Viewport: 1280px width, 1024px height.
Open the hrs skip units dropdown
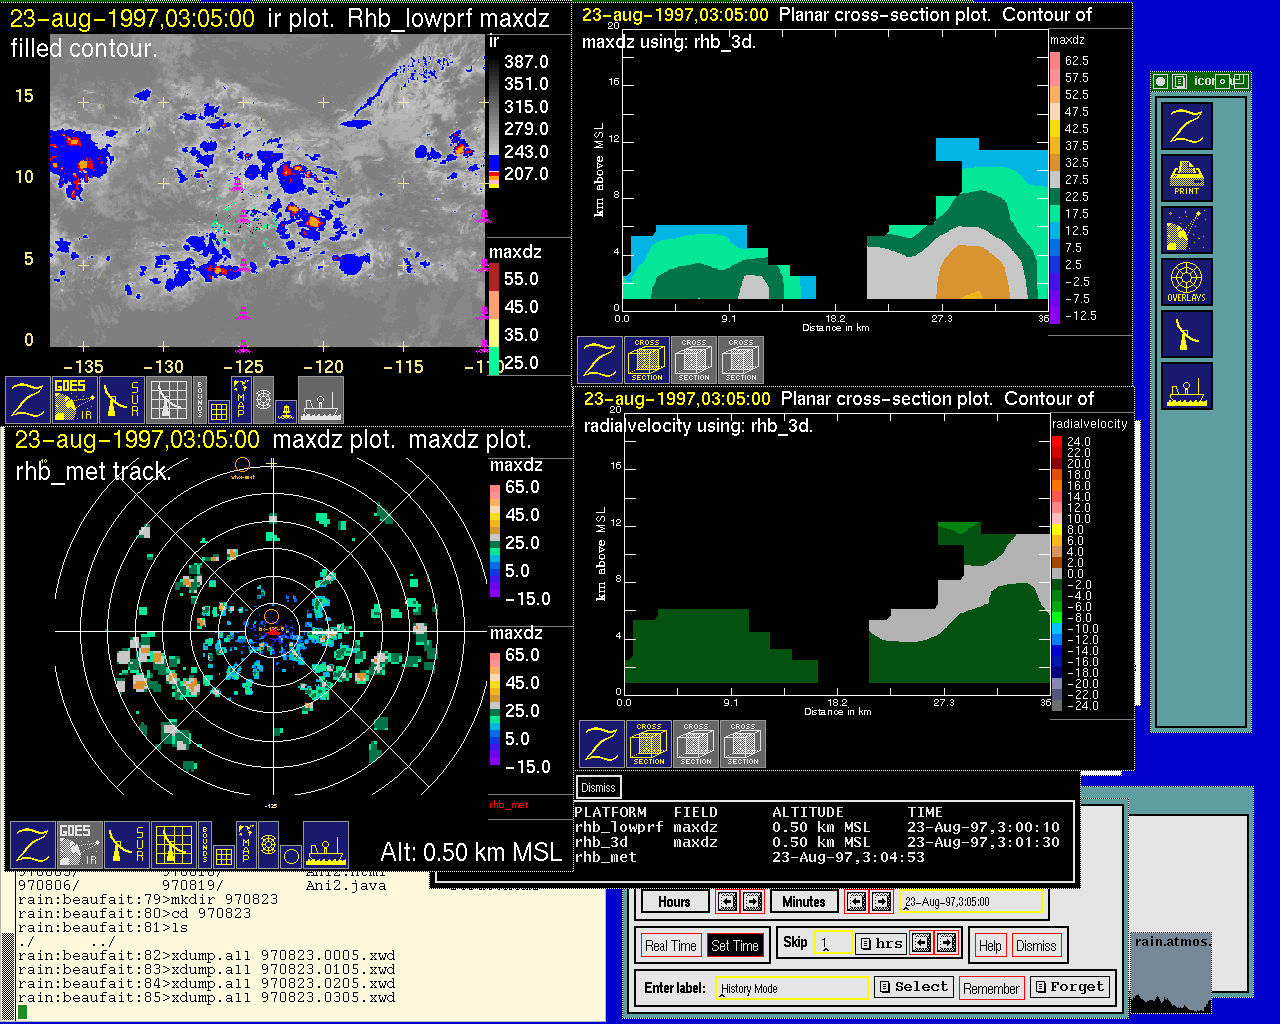click(x=881, y=943)
